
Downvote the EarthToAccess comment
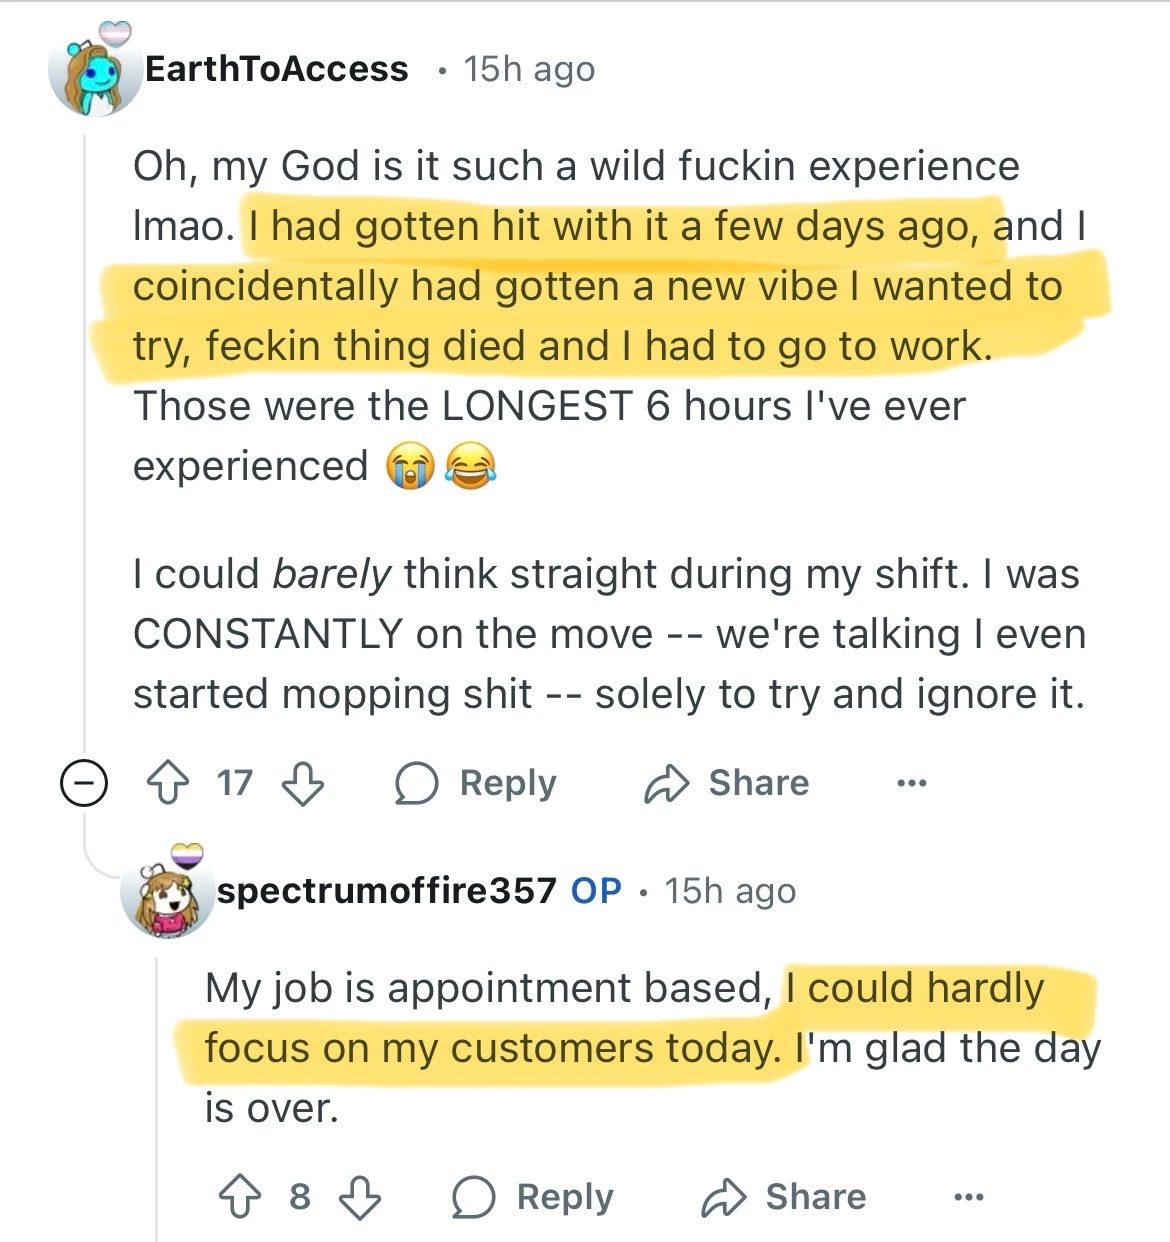tap(302, 783)
